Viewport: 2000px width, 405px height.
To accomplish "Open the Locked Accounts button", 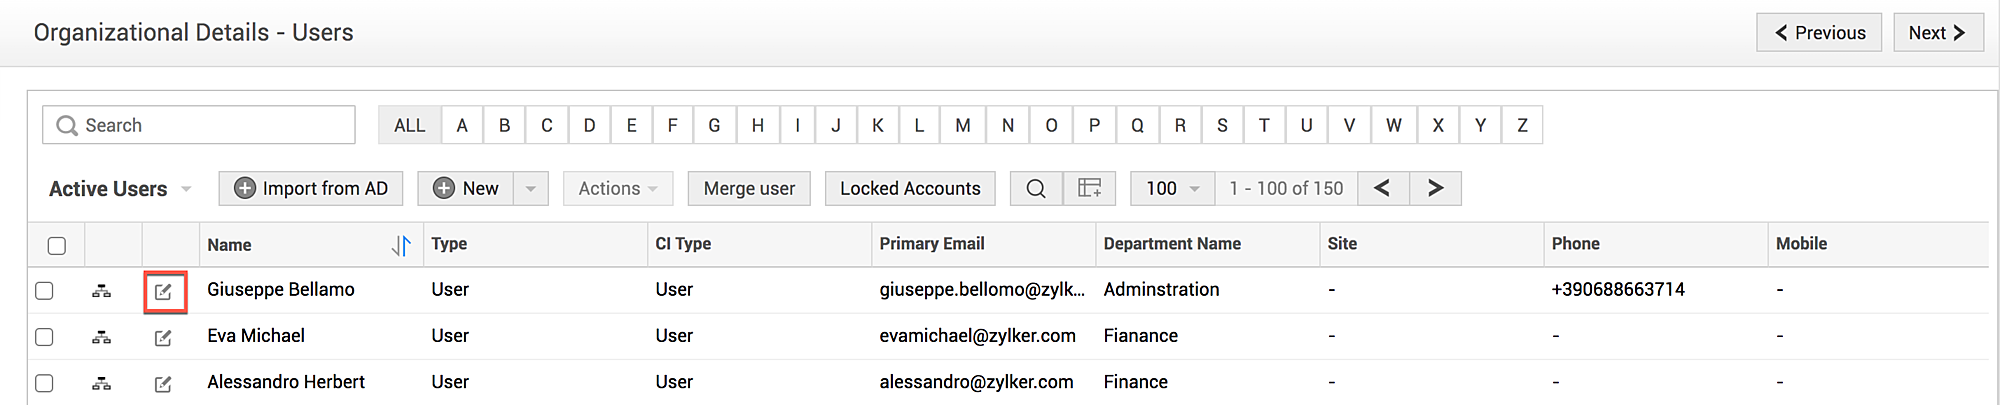I will point(910,189).
